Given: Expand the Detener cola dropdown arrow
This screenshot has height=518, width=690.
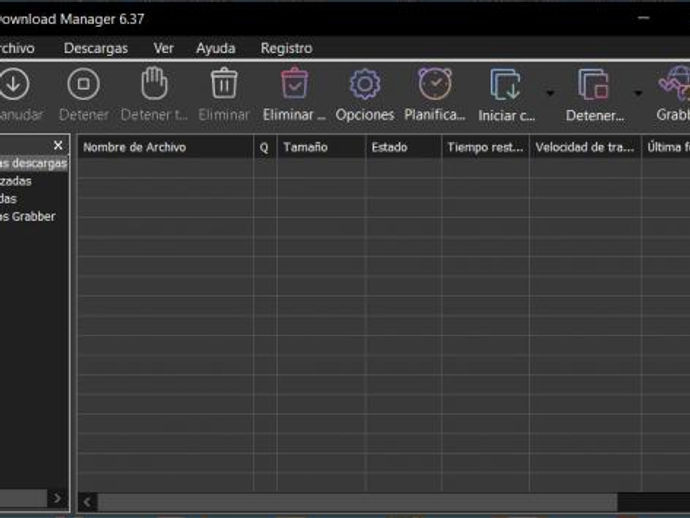Looking at the screenshot, I should pyautogui.click(x=638, y=93).
